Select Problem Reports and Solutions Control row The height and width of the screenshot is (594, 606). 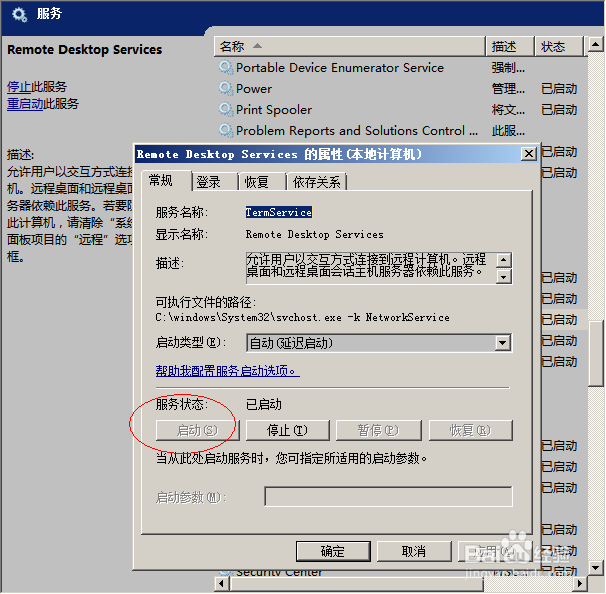pyautogui.click(x=400, y=130)
